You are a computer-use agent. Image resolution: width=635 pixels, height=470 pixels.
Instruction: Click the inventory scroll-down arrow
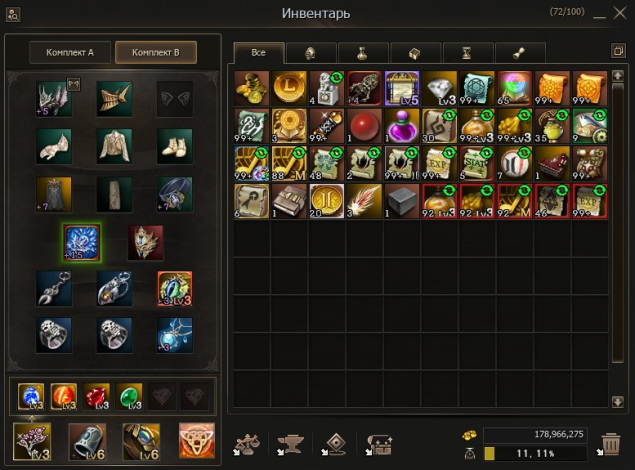617,402
